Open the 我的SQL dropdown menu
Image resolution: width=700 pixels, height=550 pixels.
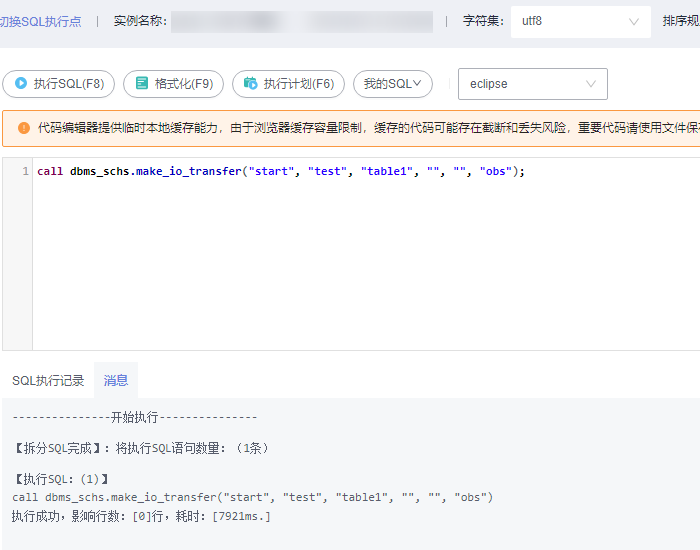392,84
